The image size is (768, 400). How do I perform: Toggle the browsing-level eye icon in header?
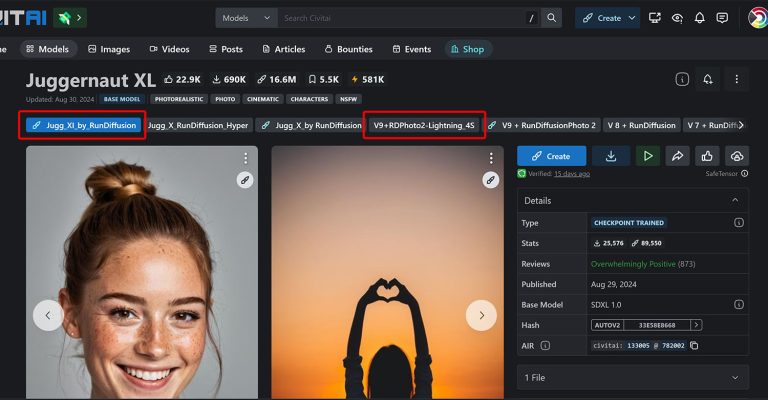click(677, 18)
